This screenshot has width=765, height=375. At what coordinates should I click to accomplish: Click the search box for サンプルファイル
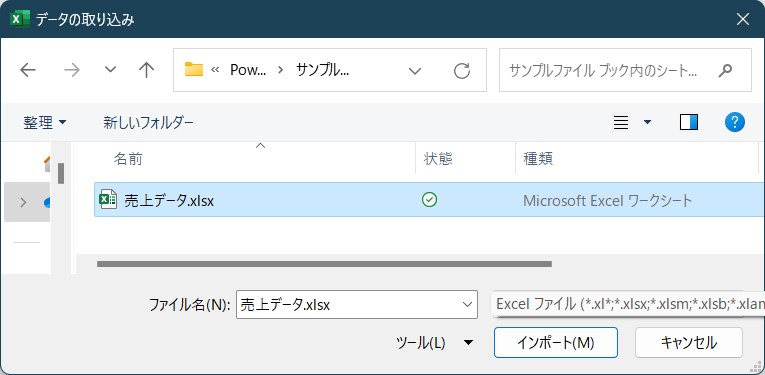coord(625,70)
